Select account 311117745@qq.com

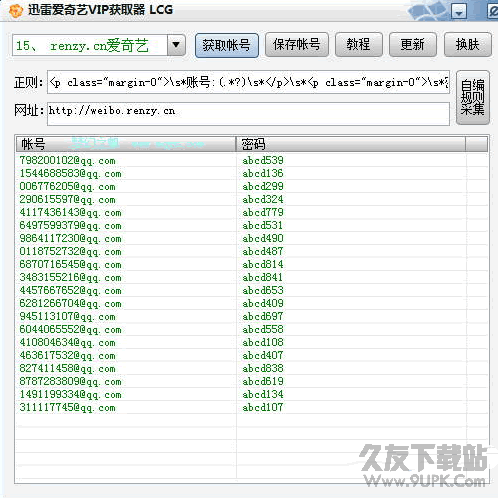point(67,407)
